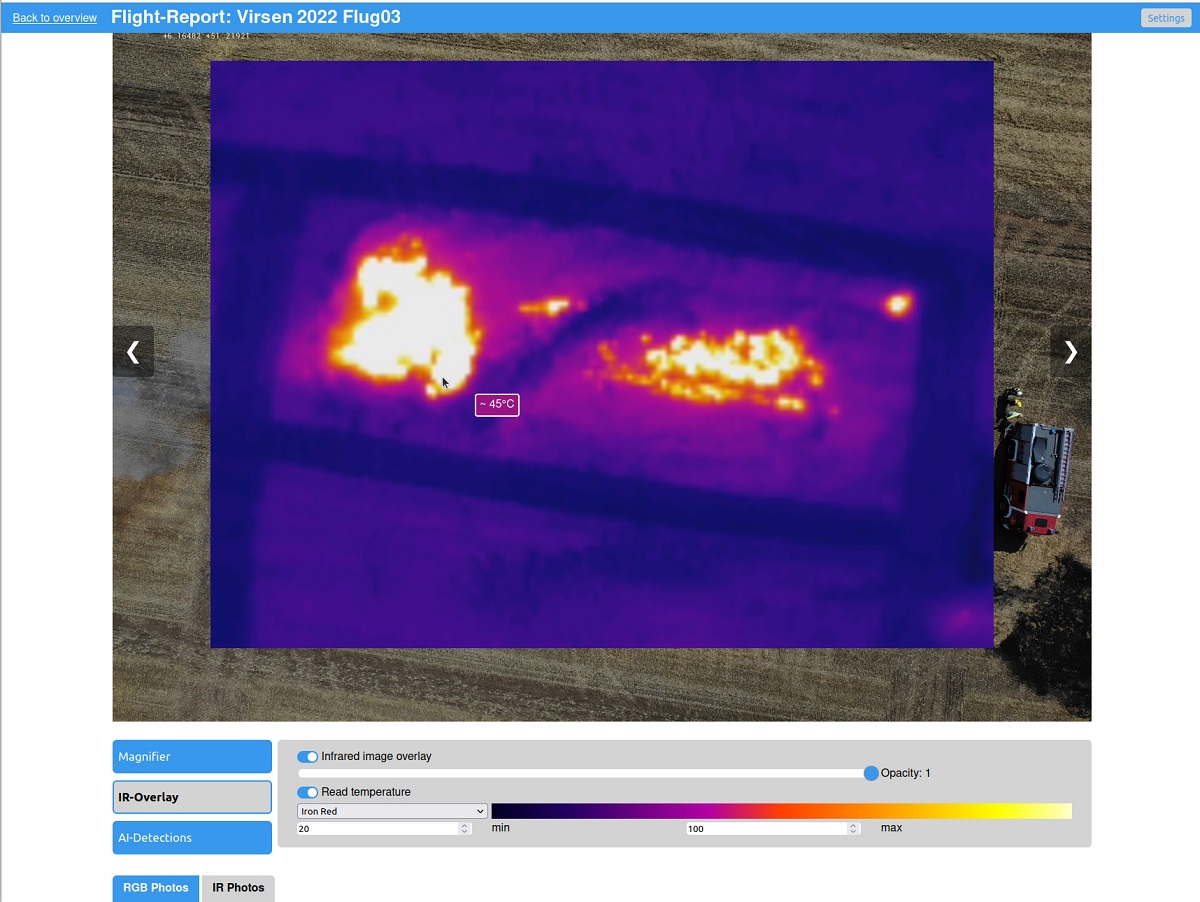Select the RGB Photos tab
Image resolution: width=1200 pixels, height=902 pixels.
pyautogui.click(x=156, y=888)
